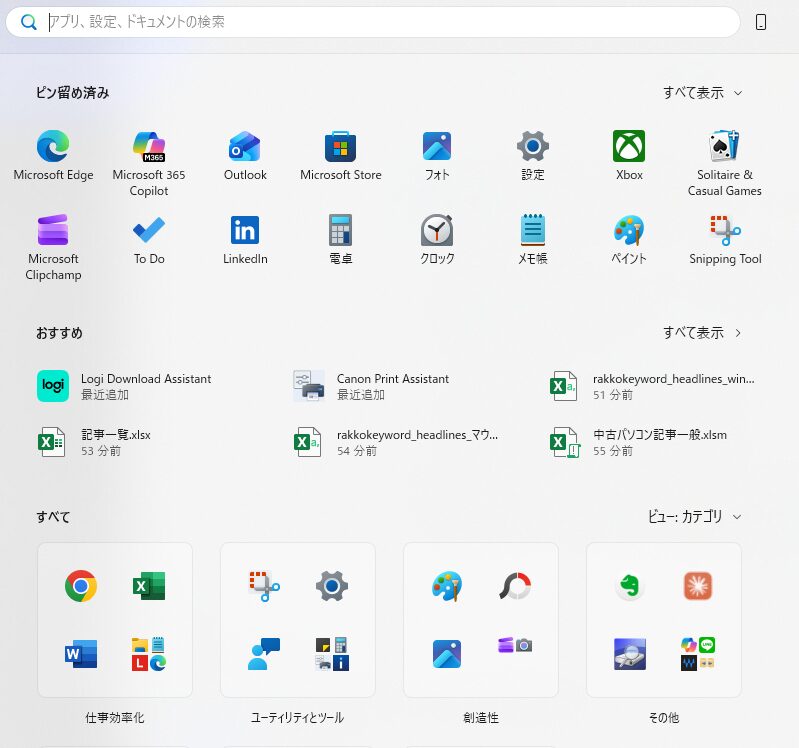Open Claude icon in その他 category
This screenshot has height=748, width=799.
tap(698, 586)
